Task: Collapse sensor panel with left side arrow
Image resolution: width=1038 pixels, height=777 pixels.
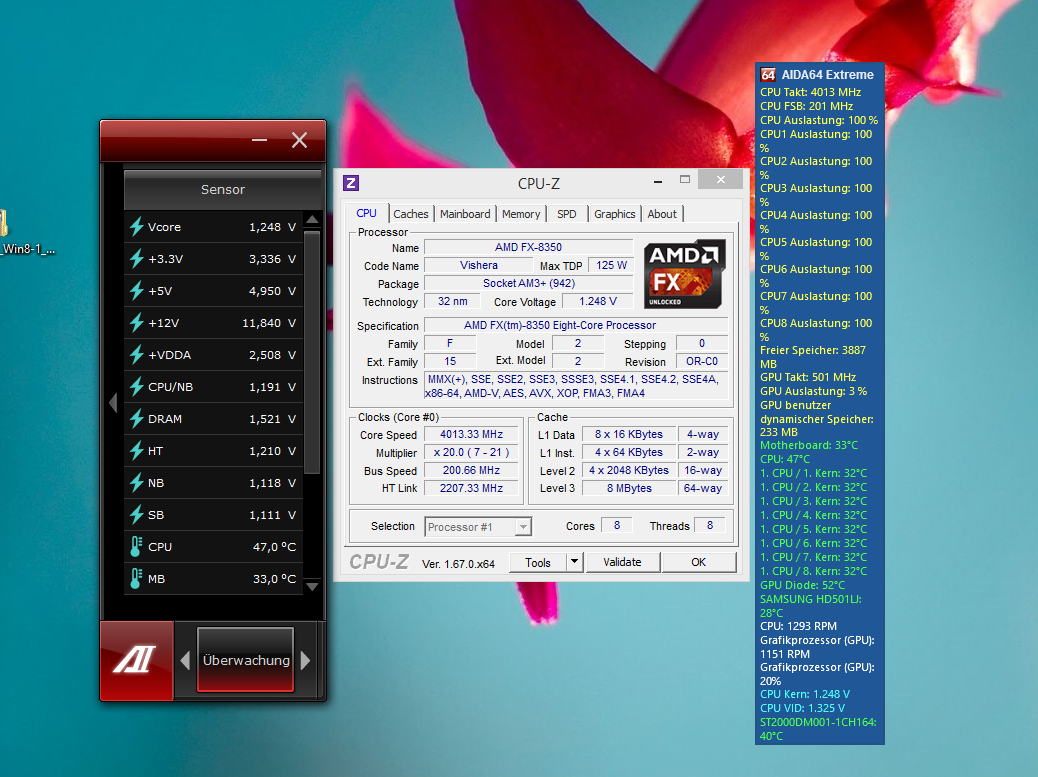Action: [x=113, y=402]
